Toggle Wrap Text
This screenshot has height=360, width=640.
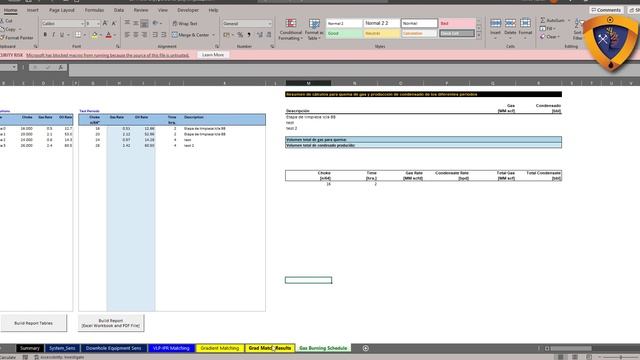(x=185, y=24)
